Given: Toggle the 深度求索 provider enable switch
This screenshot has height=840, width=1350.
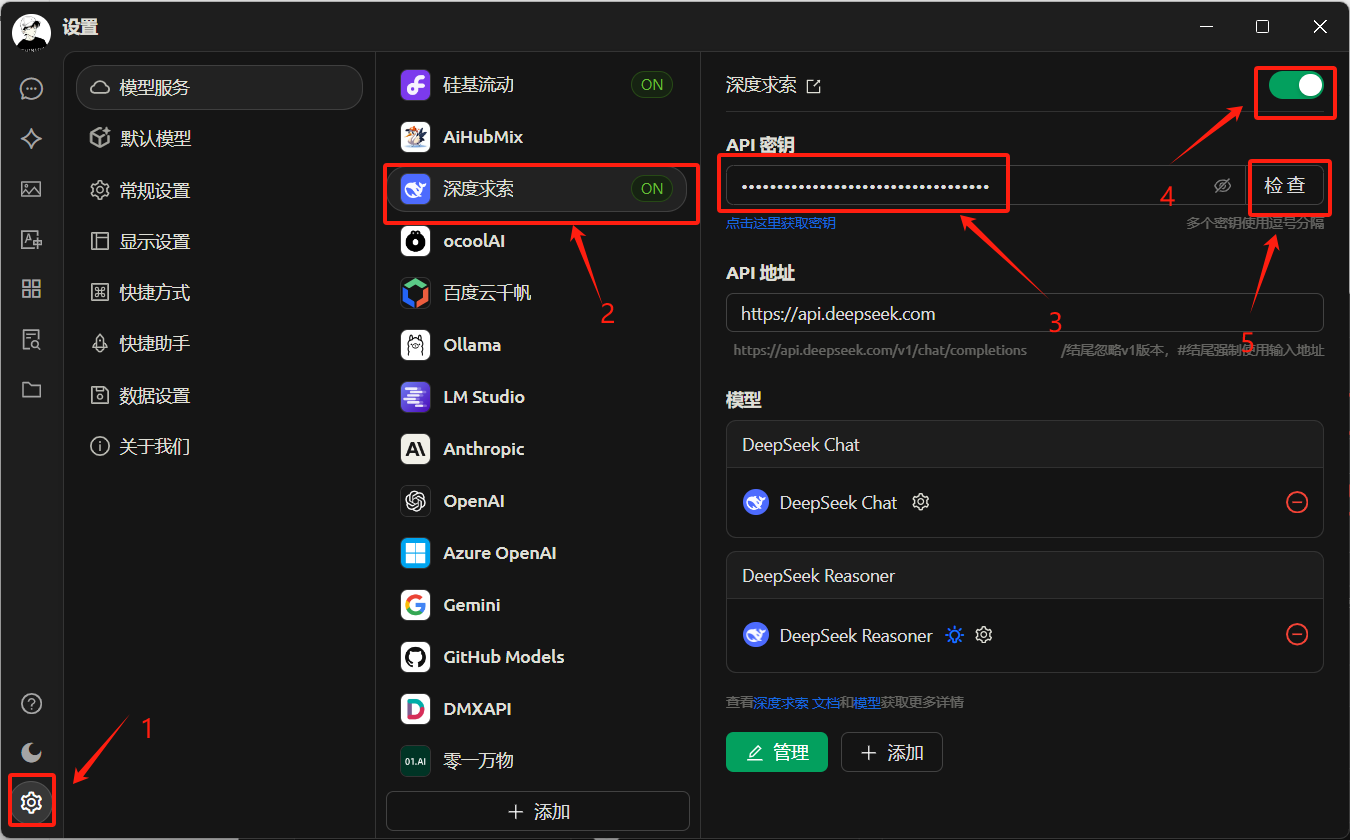Looking at the screenshot, I should coord(1295,86).
